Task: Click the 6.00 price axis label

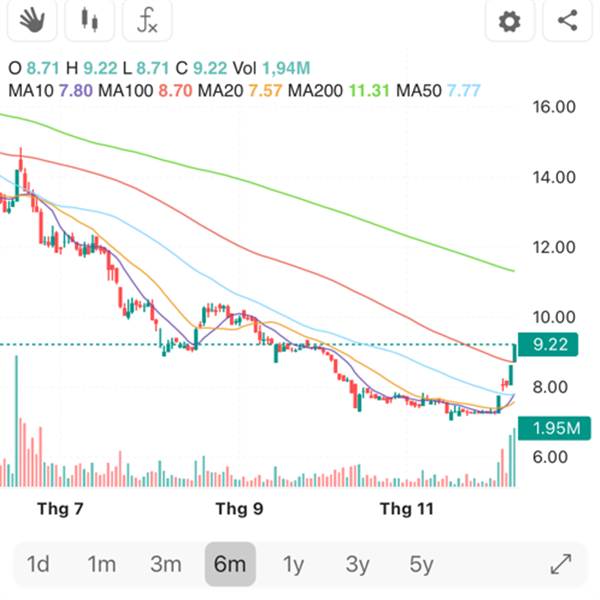Action: coord(550,457)
